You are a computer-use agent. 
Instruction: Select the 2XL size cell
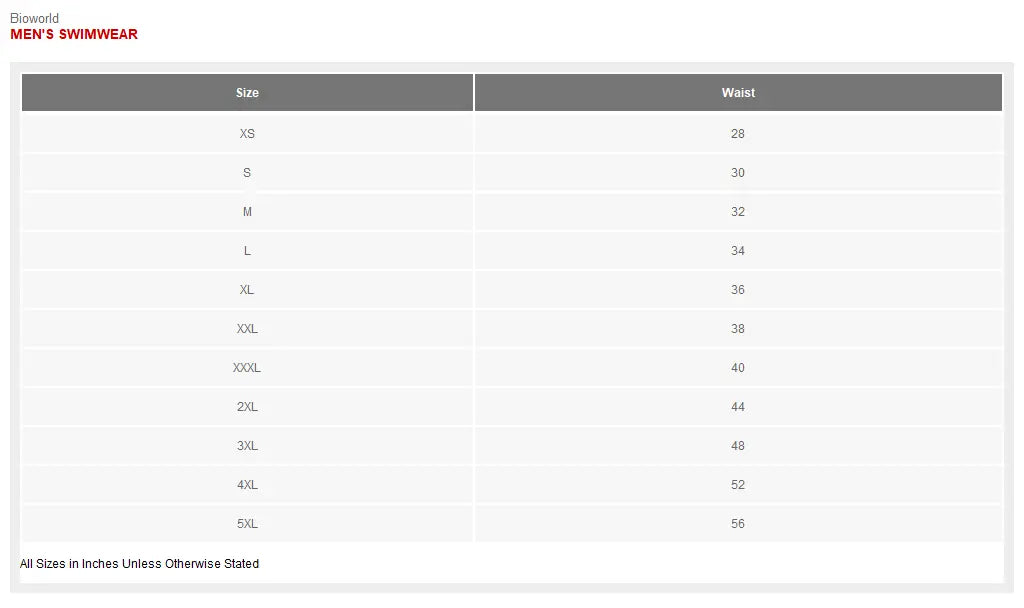tap(247, 407)
